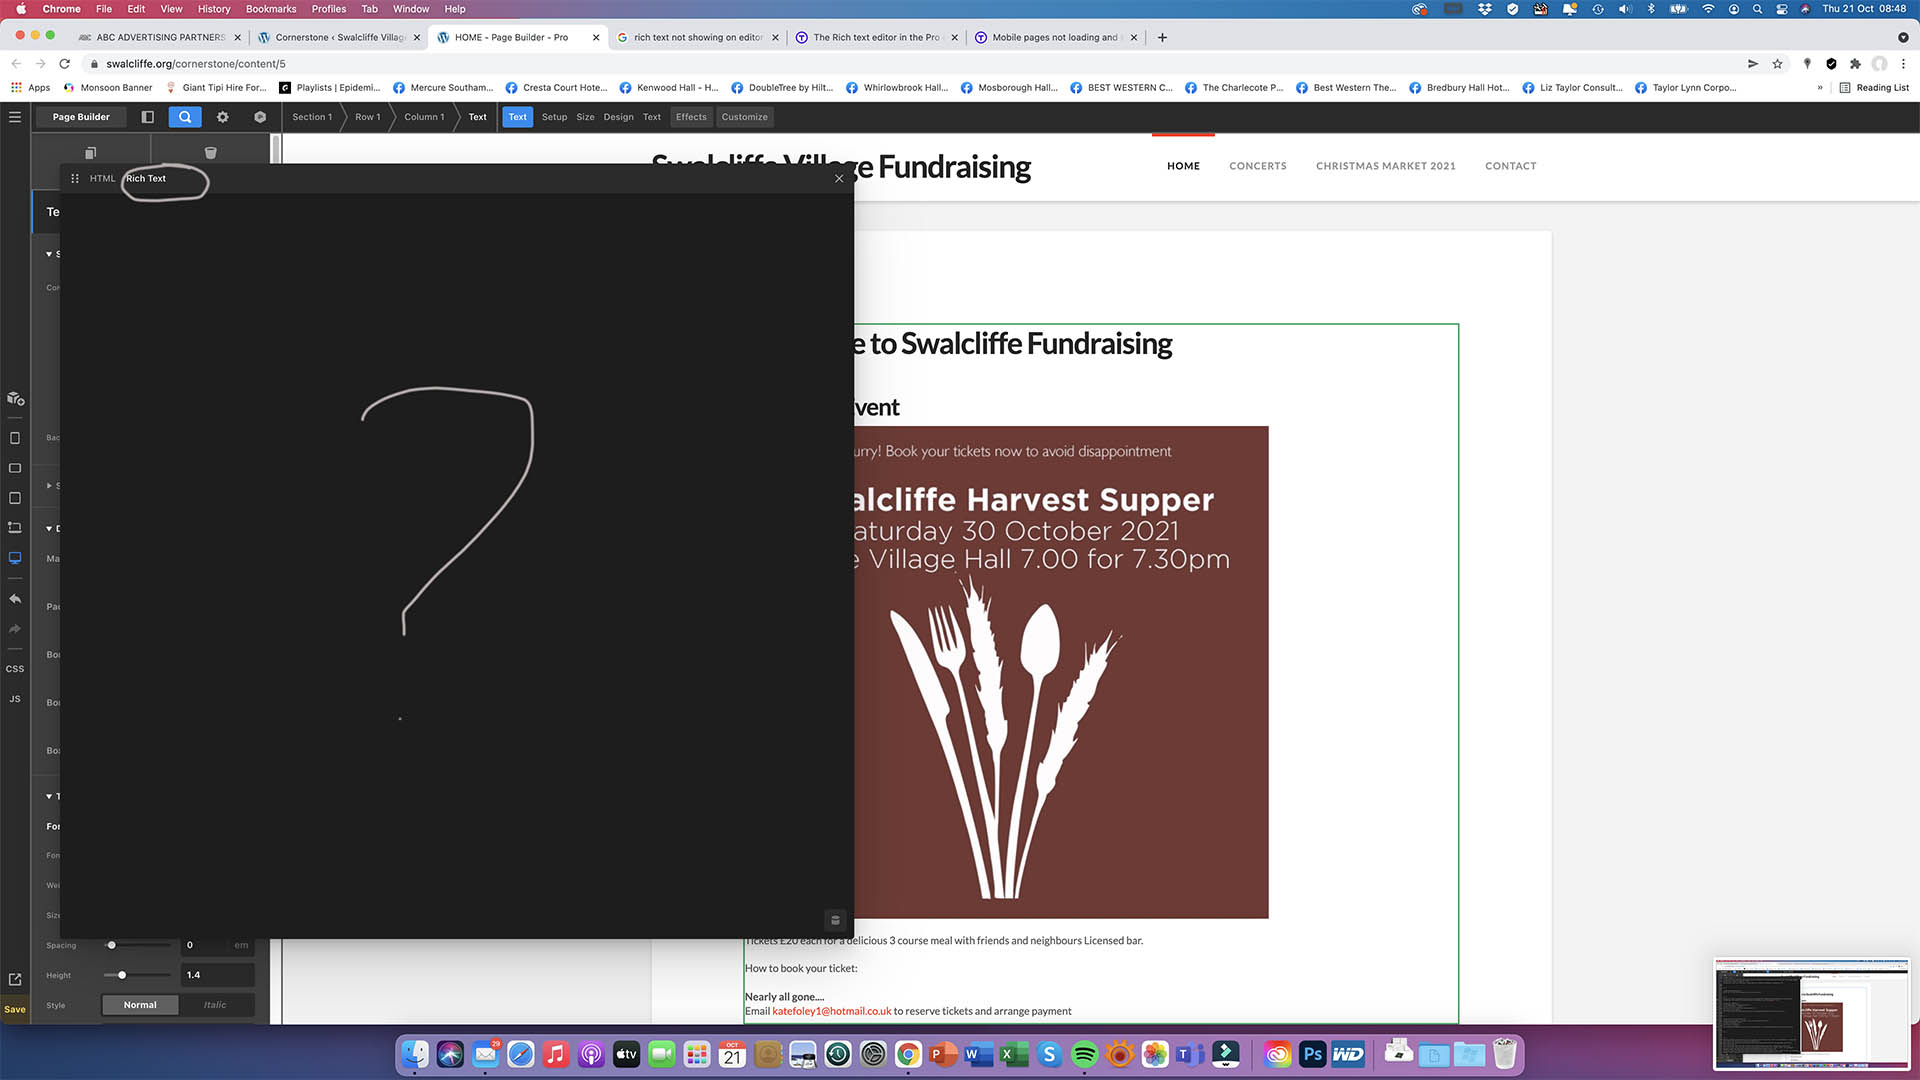
Task: Click the blue inspector search icon
Action: (x=185, y=117)
